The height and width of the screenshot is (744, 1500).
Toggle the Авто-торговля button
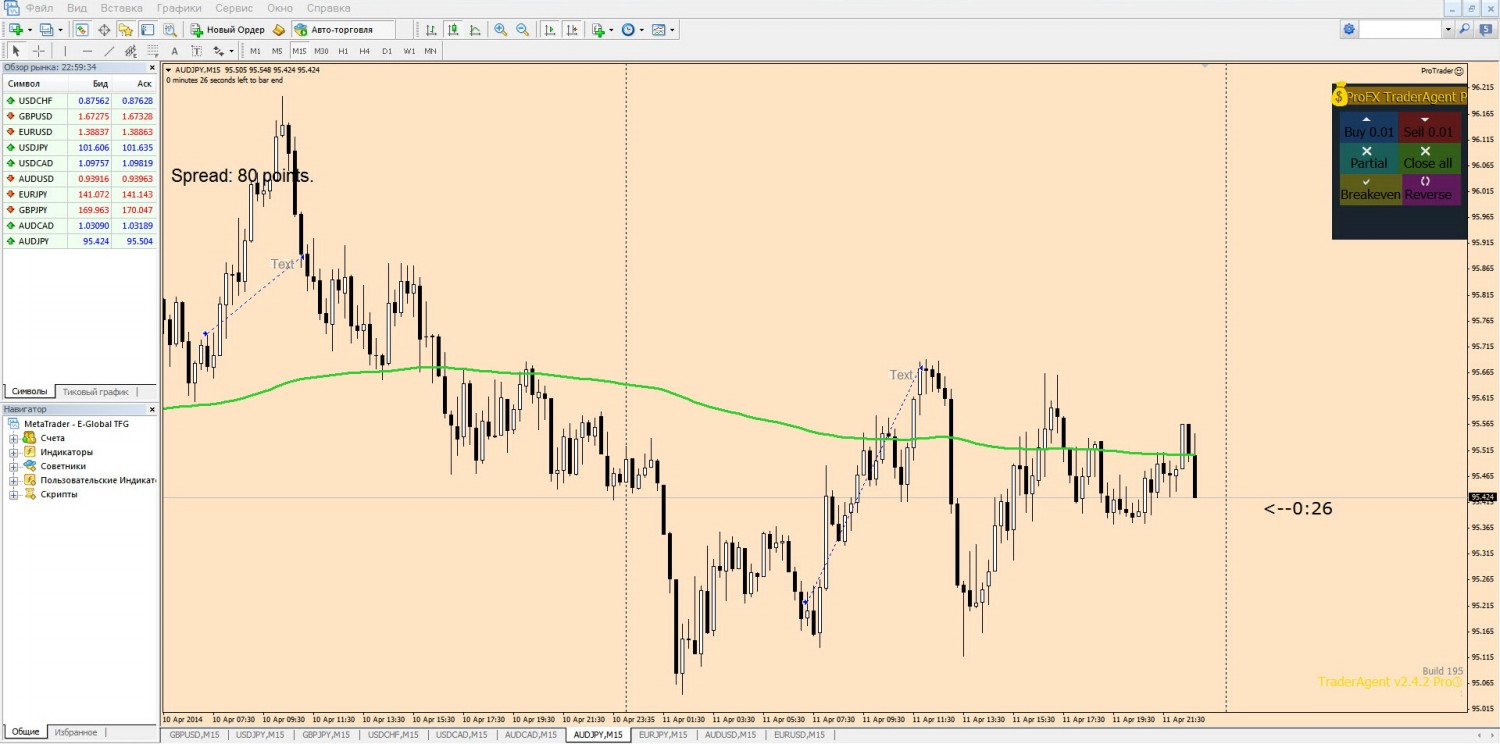tap(343, 30)
